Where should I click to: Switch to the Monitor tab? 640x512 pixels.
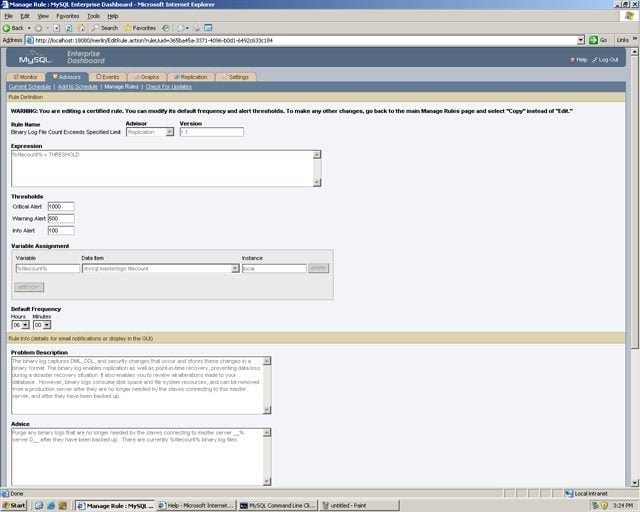pyautogui.click(x=26, y=77)
